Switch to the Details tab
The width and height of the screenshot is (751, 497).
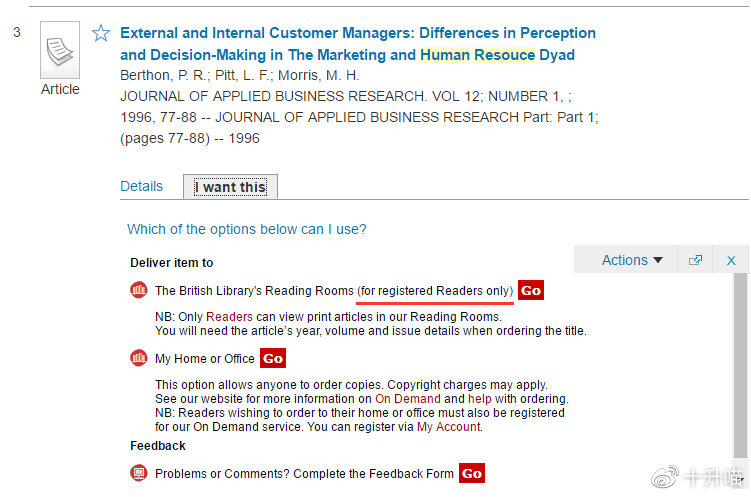pyautogui.click(x=141, y=186)
